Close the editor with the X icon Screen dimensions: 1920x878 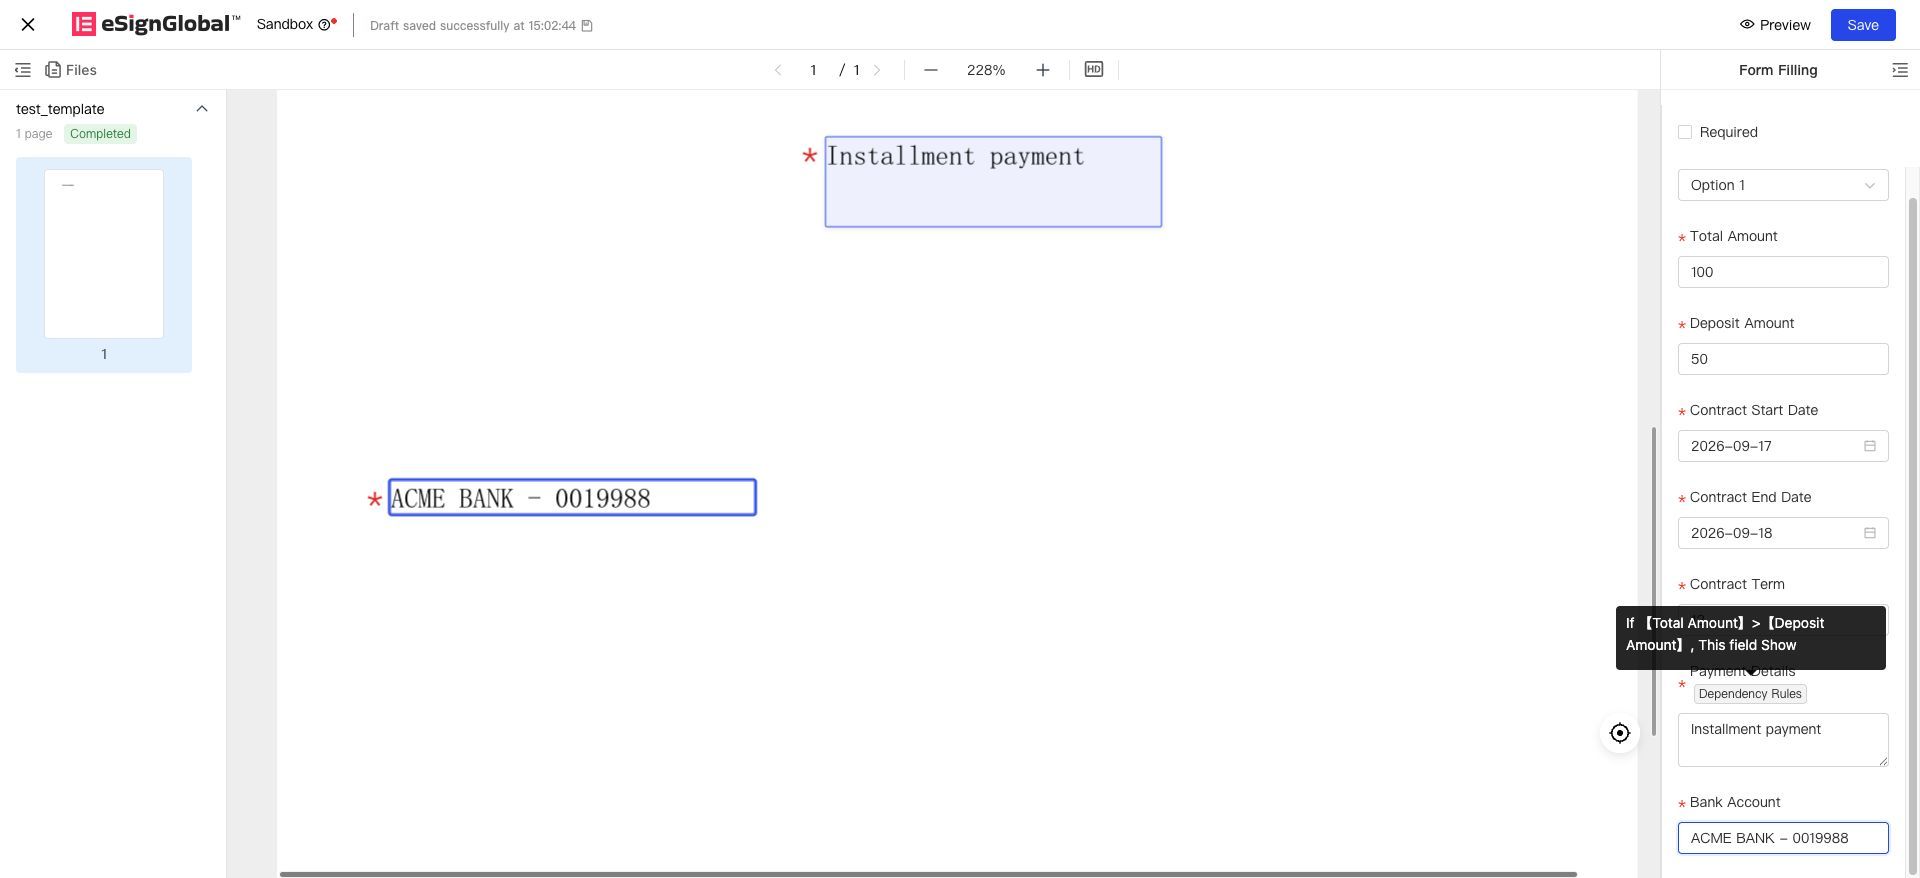[28, 25]
